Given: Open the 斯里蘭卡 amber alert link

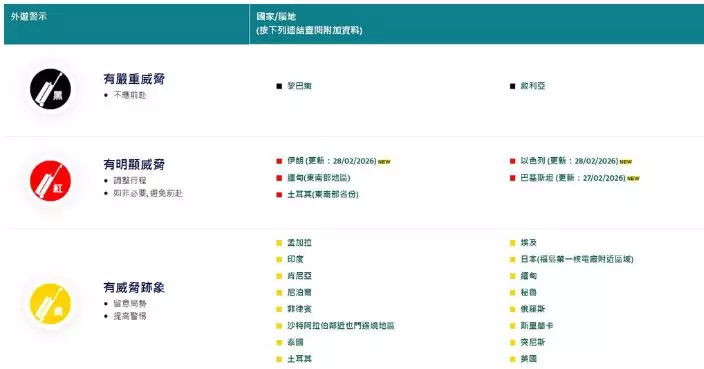Looking at the screenshot, I should [x=537, y=325].
